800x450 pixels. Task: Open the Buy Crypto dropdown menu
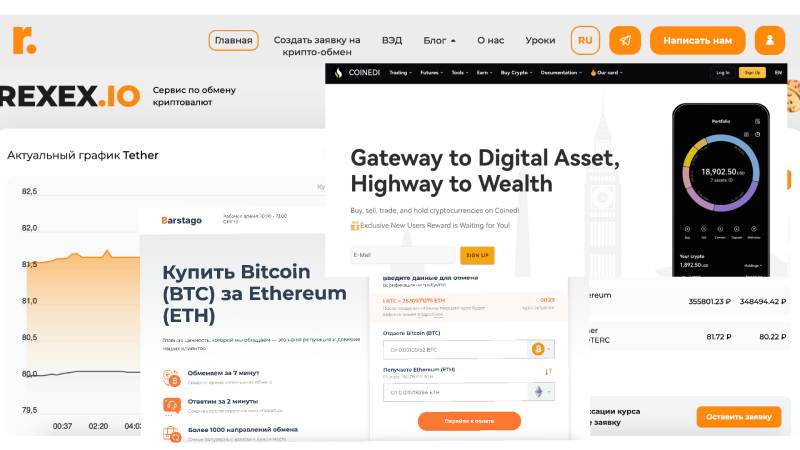[516, 73]
